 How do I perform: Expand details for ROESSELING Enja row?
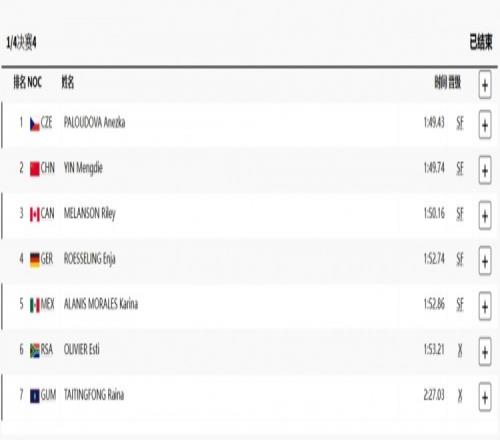click(485, 261)
